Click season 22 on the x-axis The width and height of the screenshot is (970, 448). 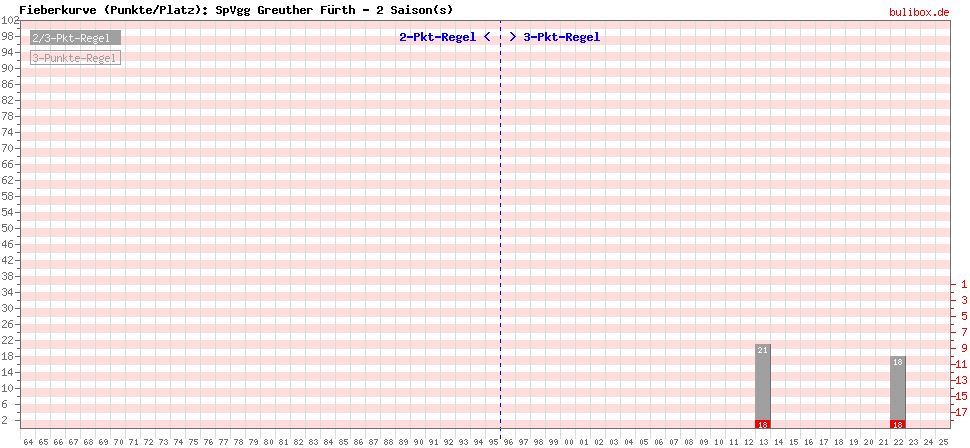click(898, 442)
